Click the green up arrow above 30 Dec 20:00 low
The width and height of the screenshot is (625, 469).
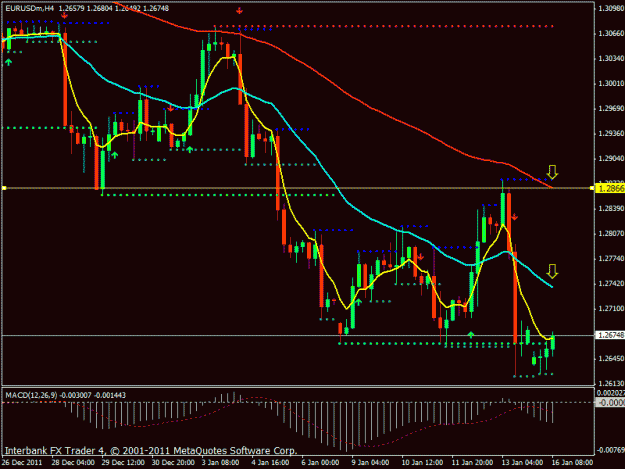pos(189,150)
